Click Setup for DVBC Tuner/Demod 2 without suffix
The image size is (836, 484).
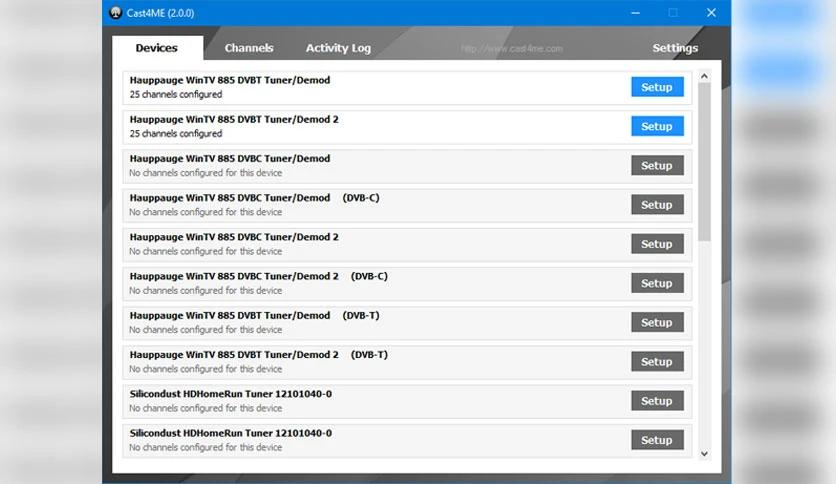657,244
